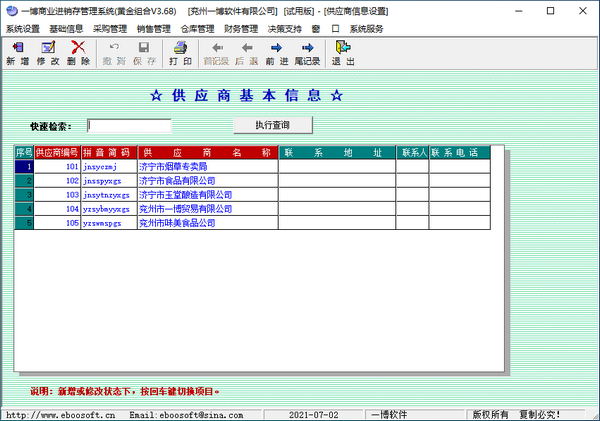Open the 采购管理 menu
Screen dimensions: 600x421
[x=110, y=29]
